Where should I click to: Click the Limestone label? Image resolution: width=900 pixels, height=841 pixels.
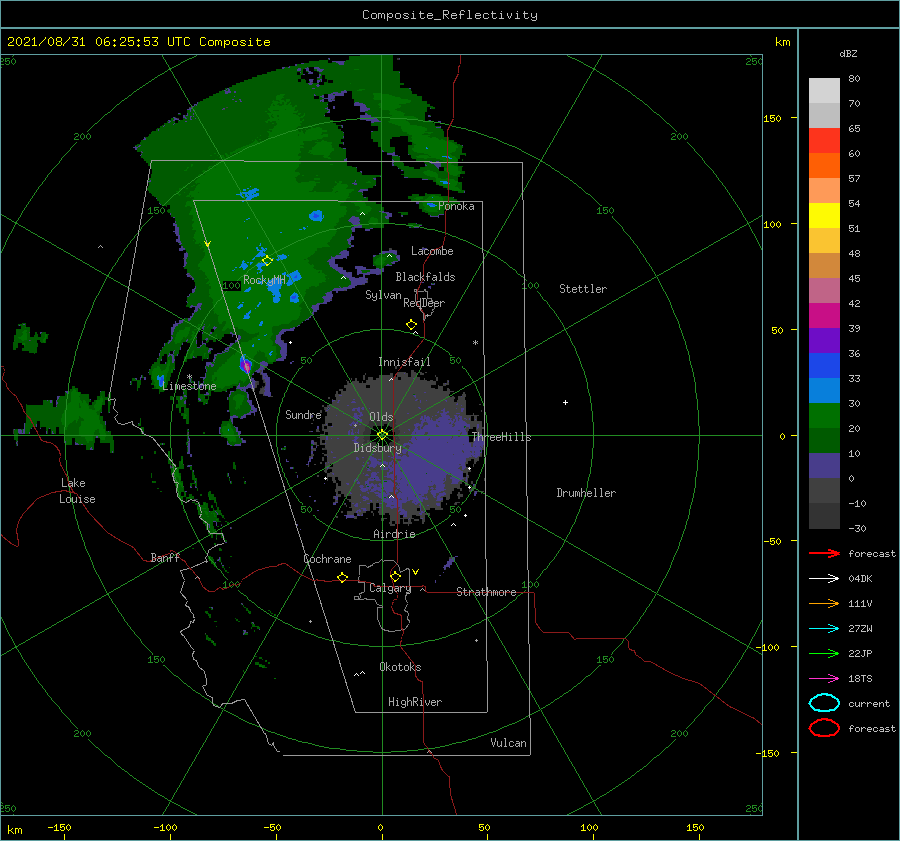[189, 386]
